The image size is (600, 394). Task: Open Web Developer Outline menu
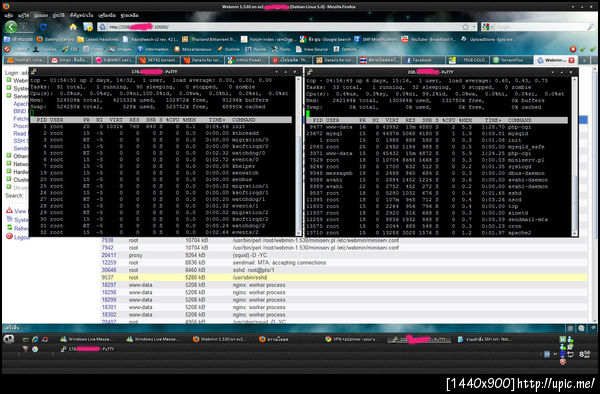[x=228, y=49]
